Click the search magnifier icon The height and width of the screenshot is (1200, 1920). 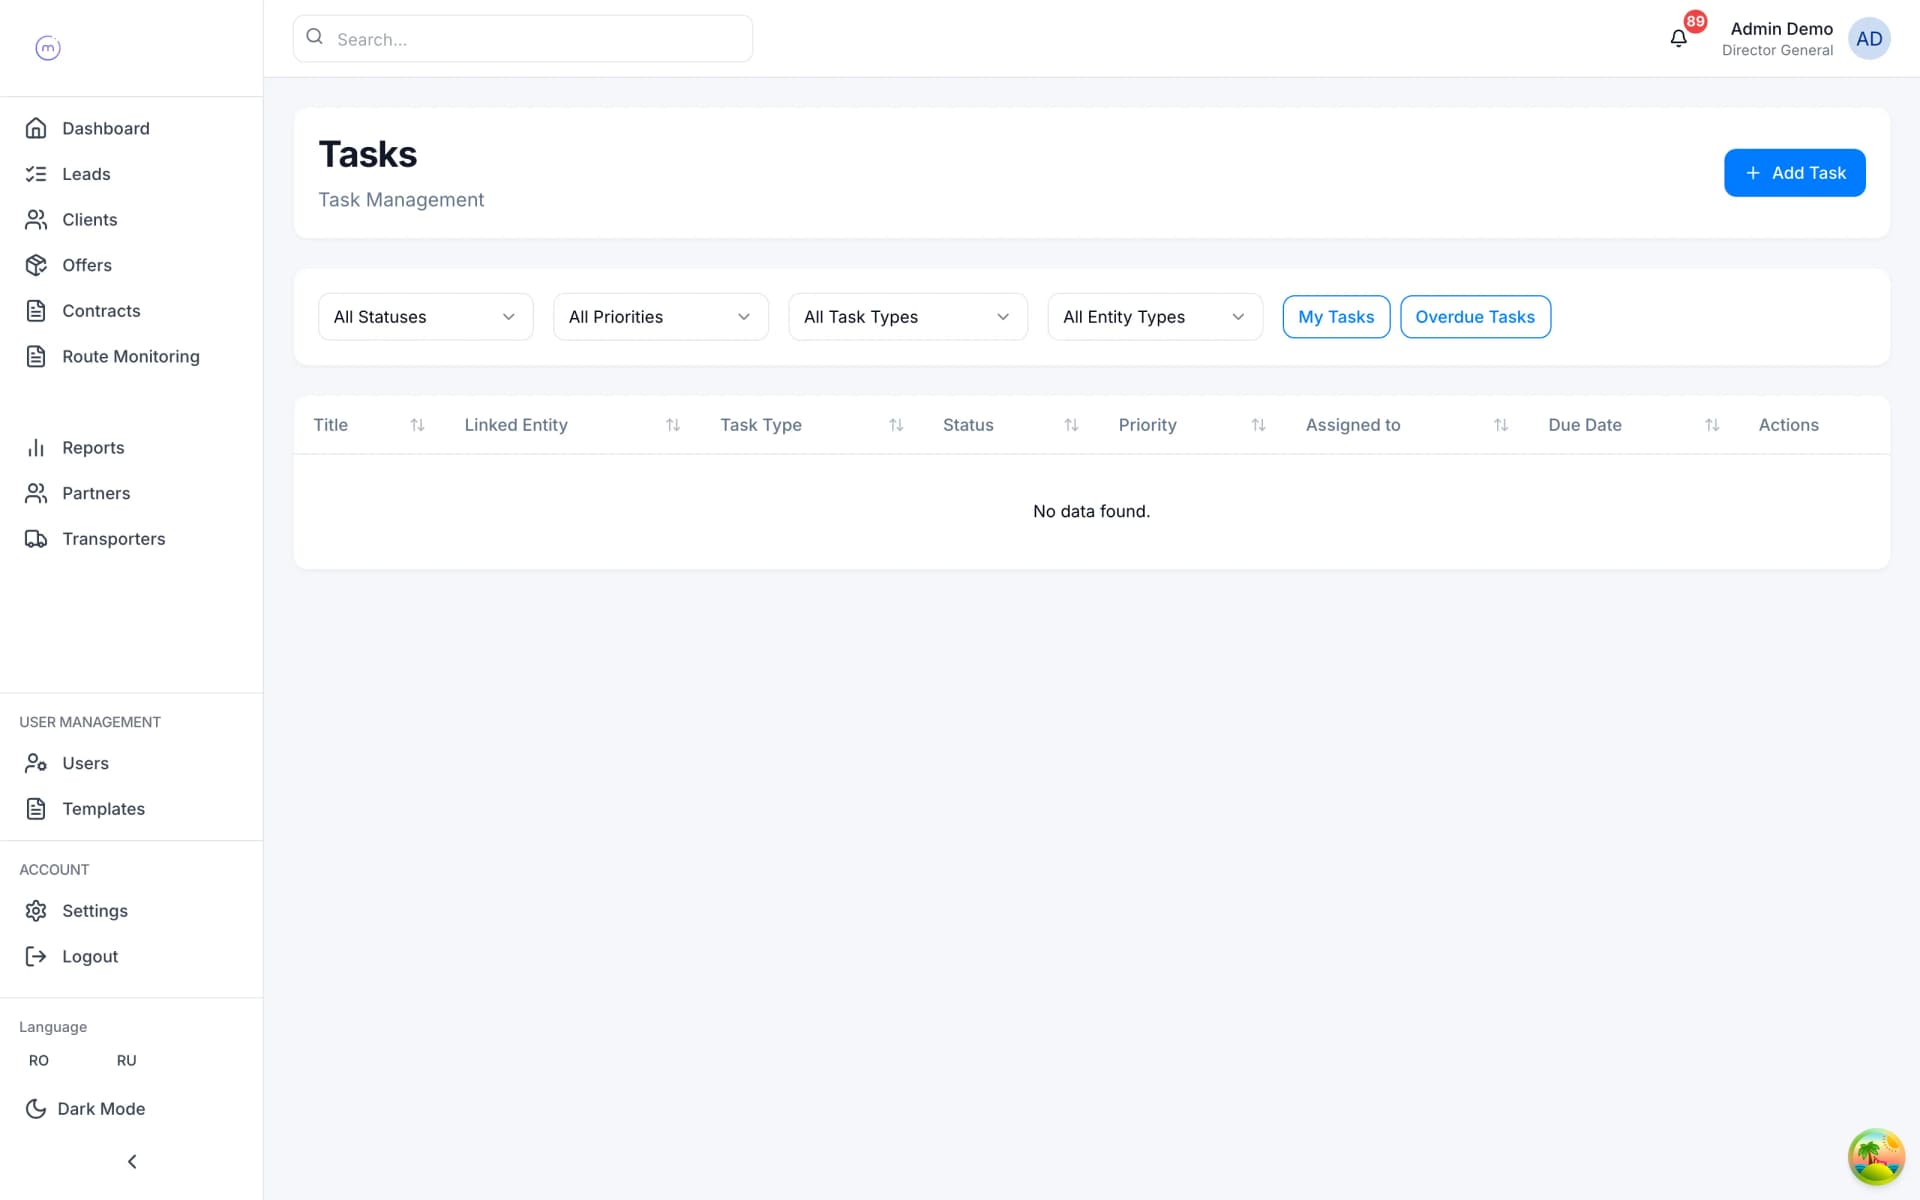click(x=314, y=37)
